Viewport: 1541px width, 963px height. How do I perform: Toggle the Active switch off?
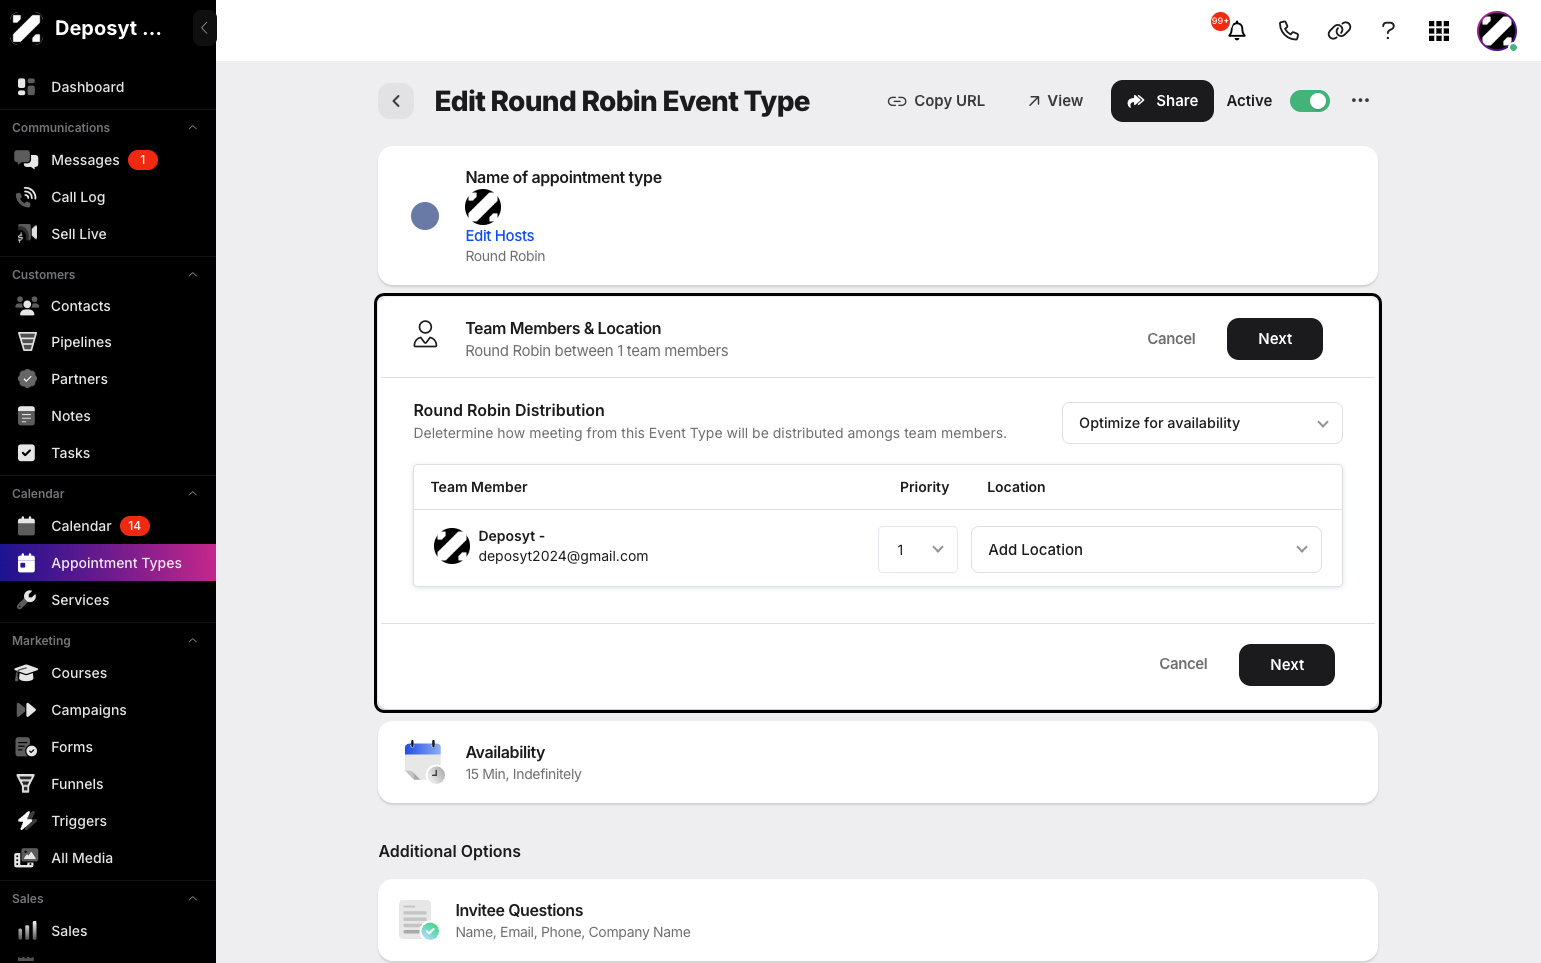(x=1310, y=101)
